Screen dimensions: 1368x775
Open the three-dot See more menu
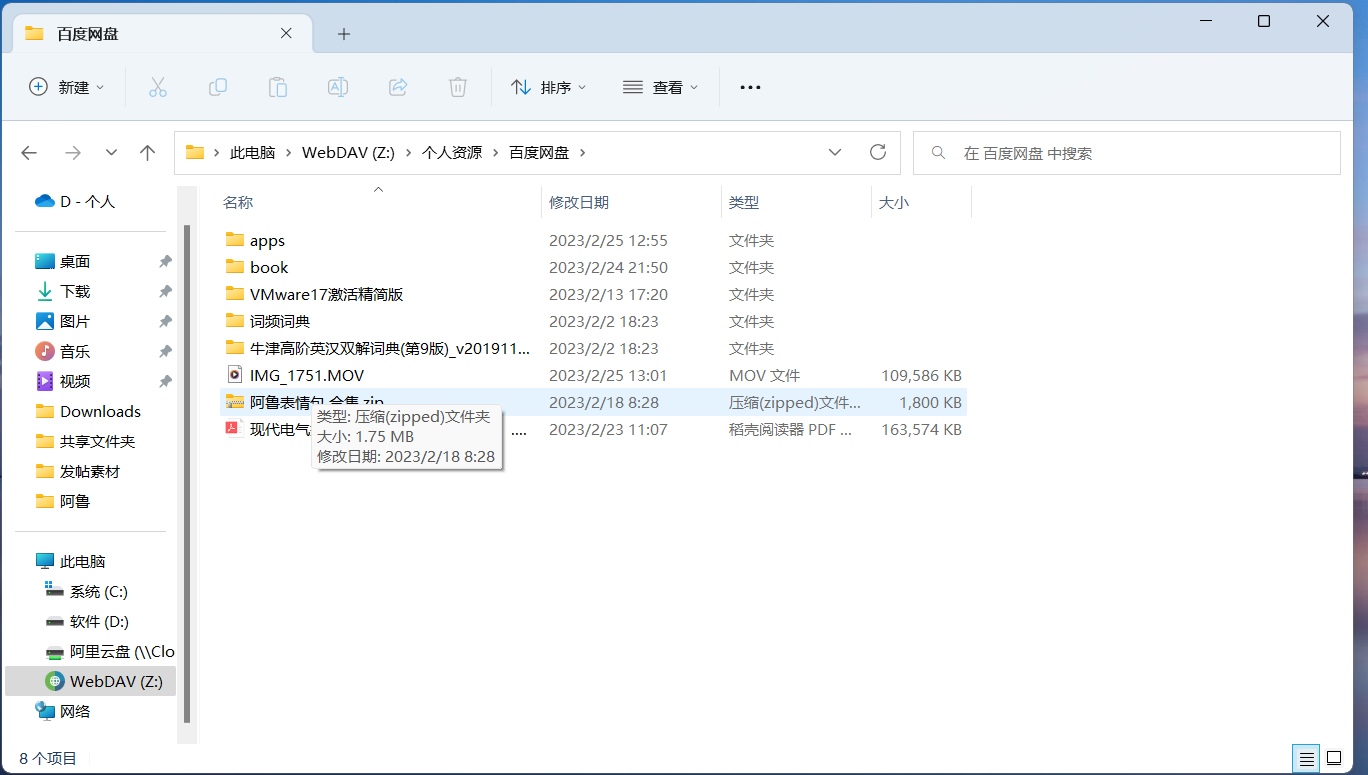pyautogui.click(x=750, y=87)
